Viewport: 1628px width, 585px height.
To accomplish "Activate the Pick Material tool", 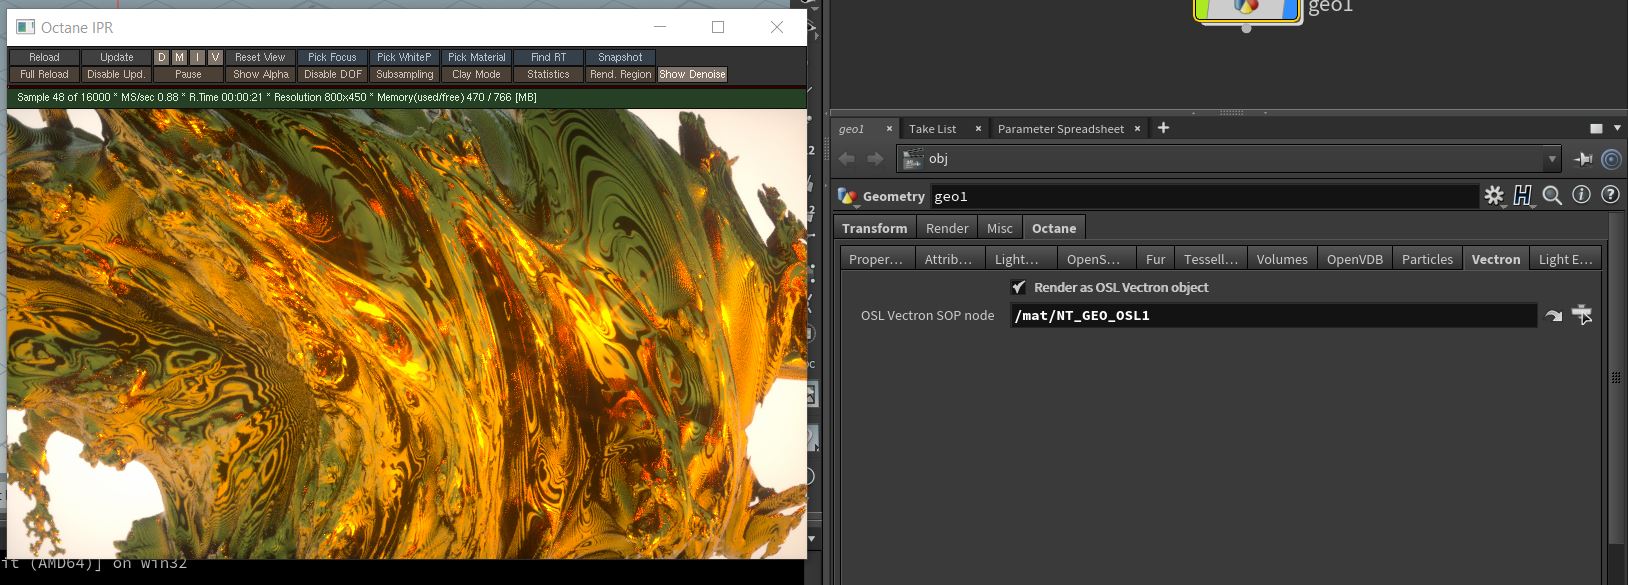I will [x=476, y=57].
